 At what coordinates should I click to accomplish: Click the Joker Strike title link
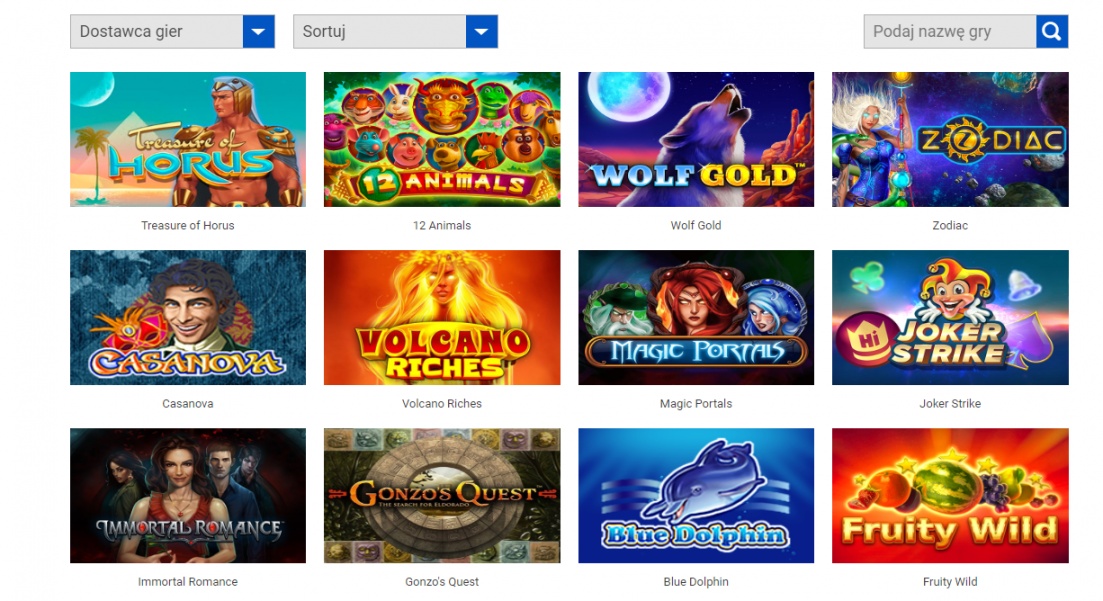click(950, 403)
